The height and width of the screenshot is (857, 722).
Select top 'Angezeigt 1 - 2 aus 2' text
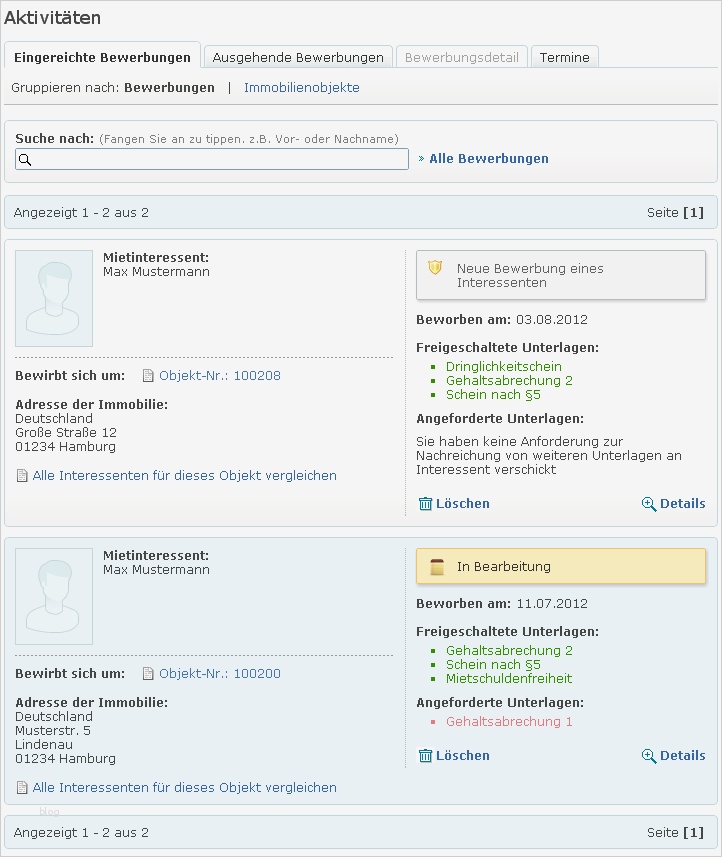coord(81,213)
